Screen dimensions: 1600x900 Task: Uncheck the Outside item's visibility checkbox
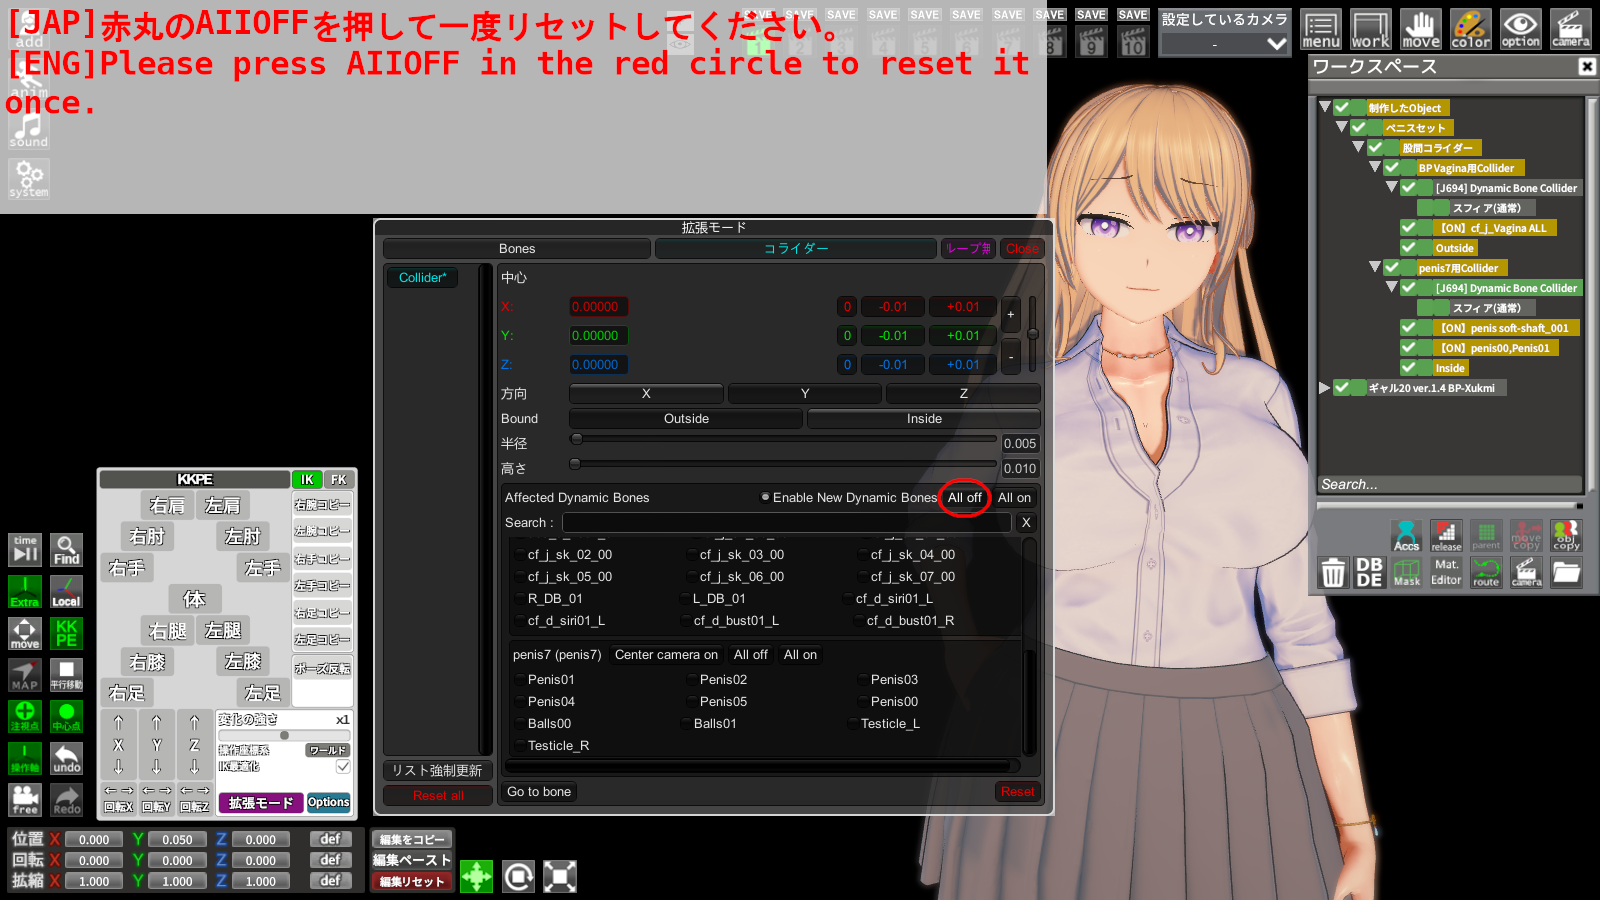coord(1408,248)
